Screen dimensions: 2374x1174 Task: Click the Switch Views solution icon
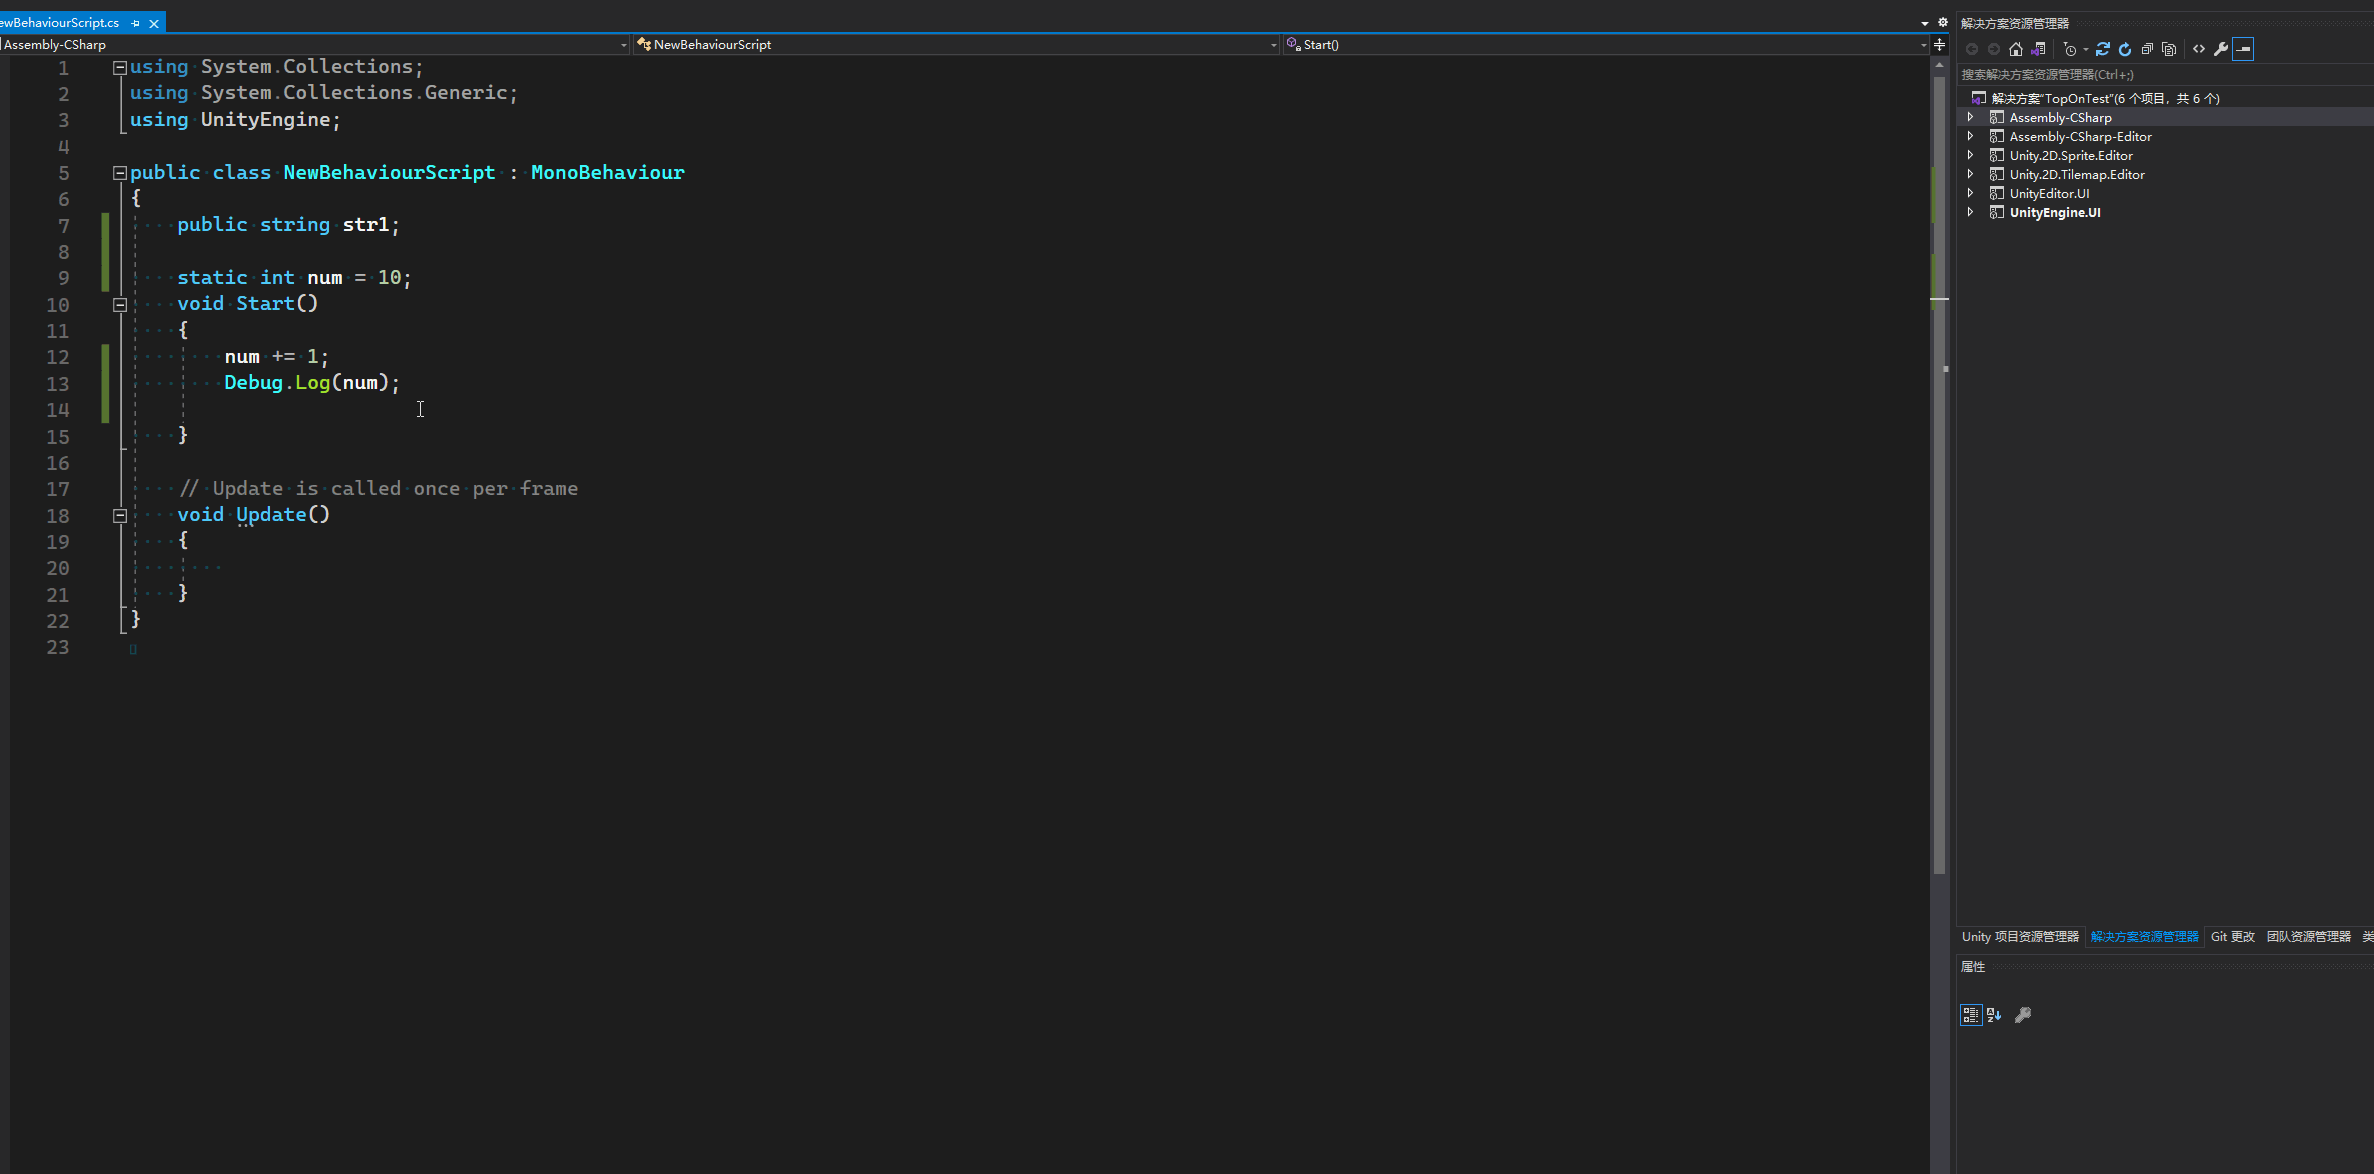(x=2038, y=49)
